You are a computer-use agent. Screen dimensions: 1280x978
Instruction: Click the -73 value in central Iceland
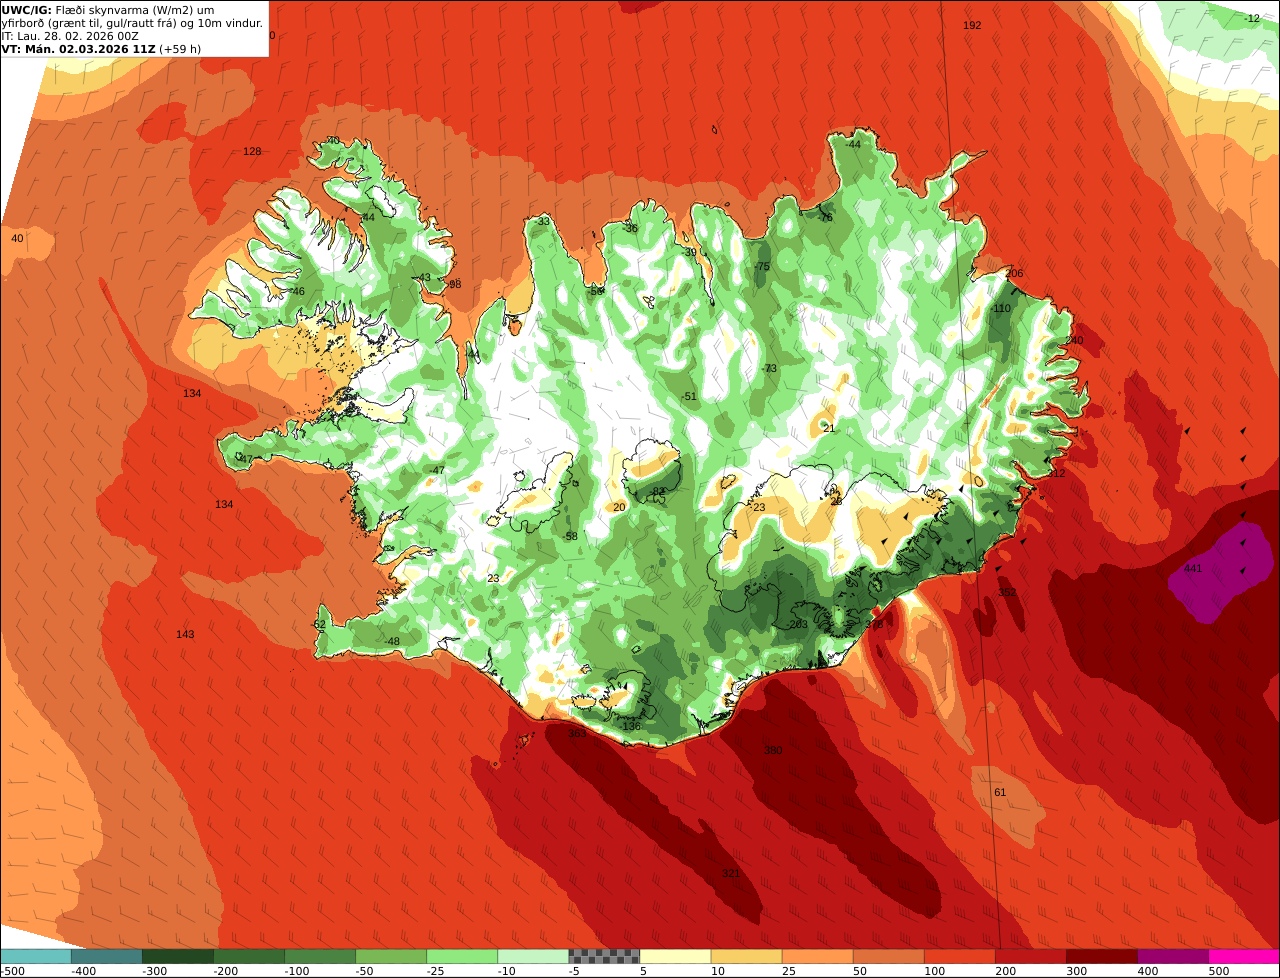(768, 368)
